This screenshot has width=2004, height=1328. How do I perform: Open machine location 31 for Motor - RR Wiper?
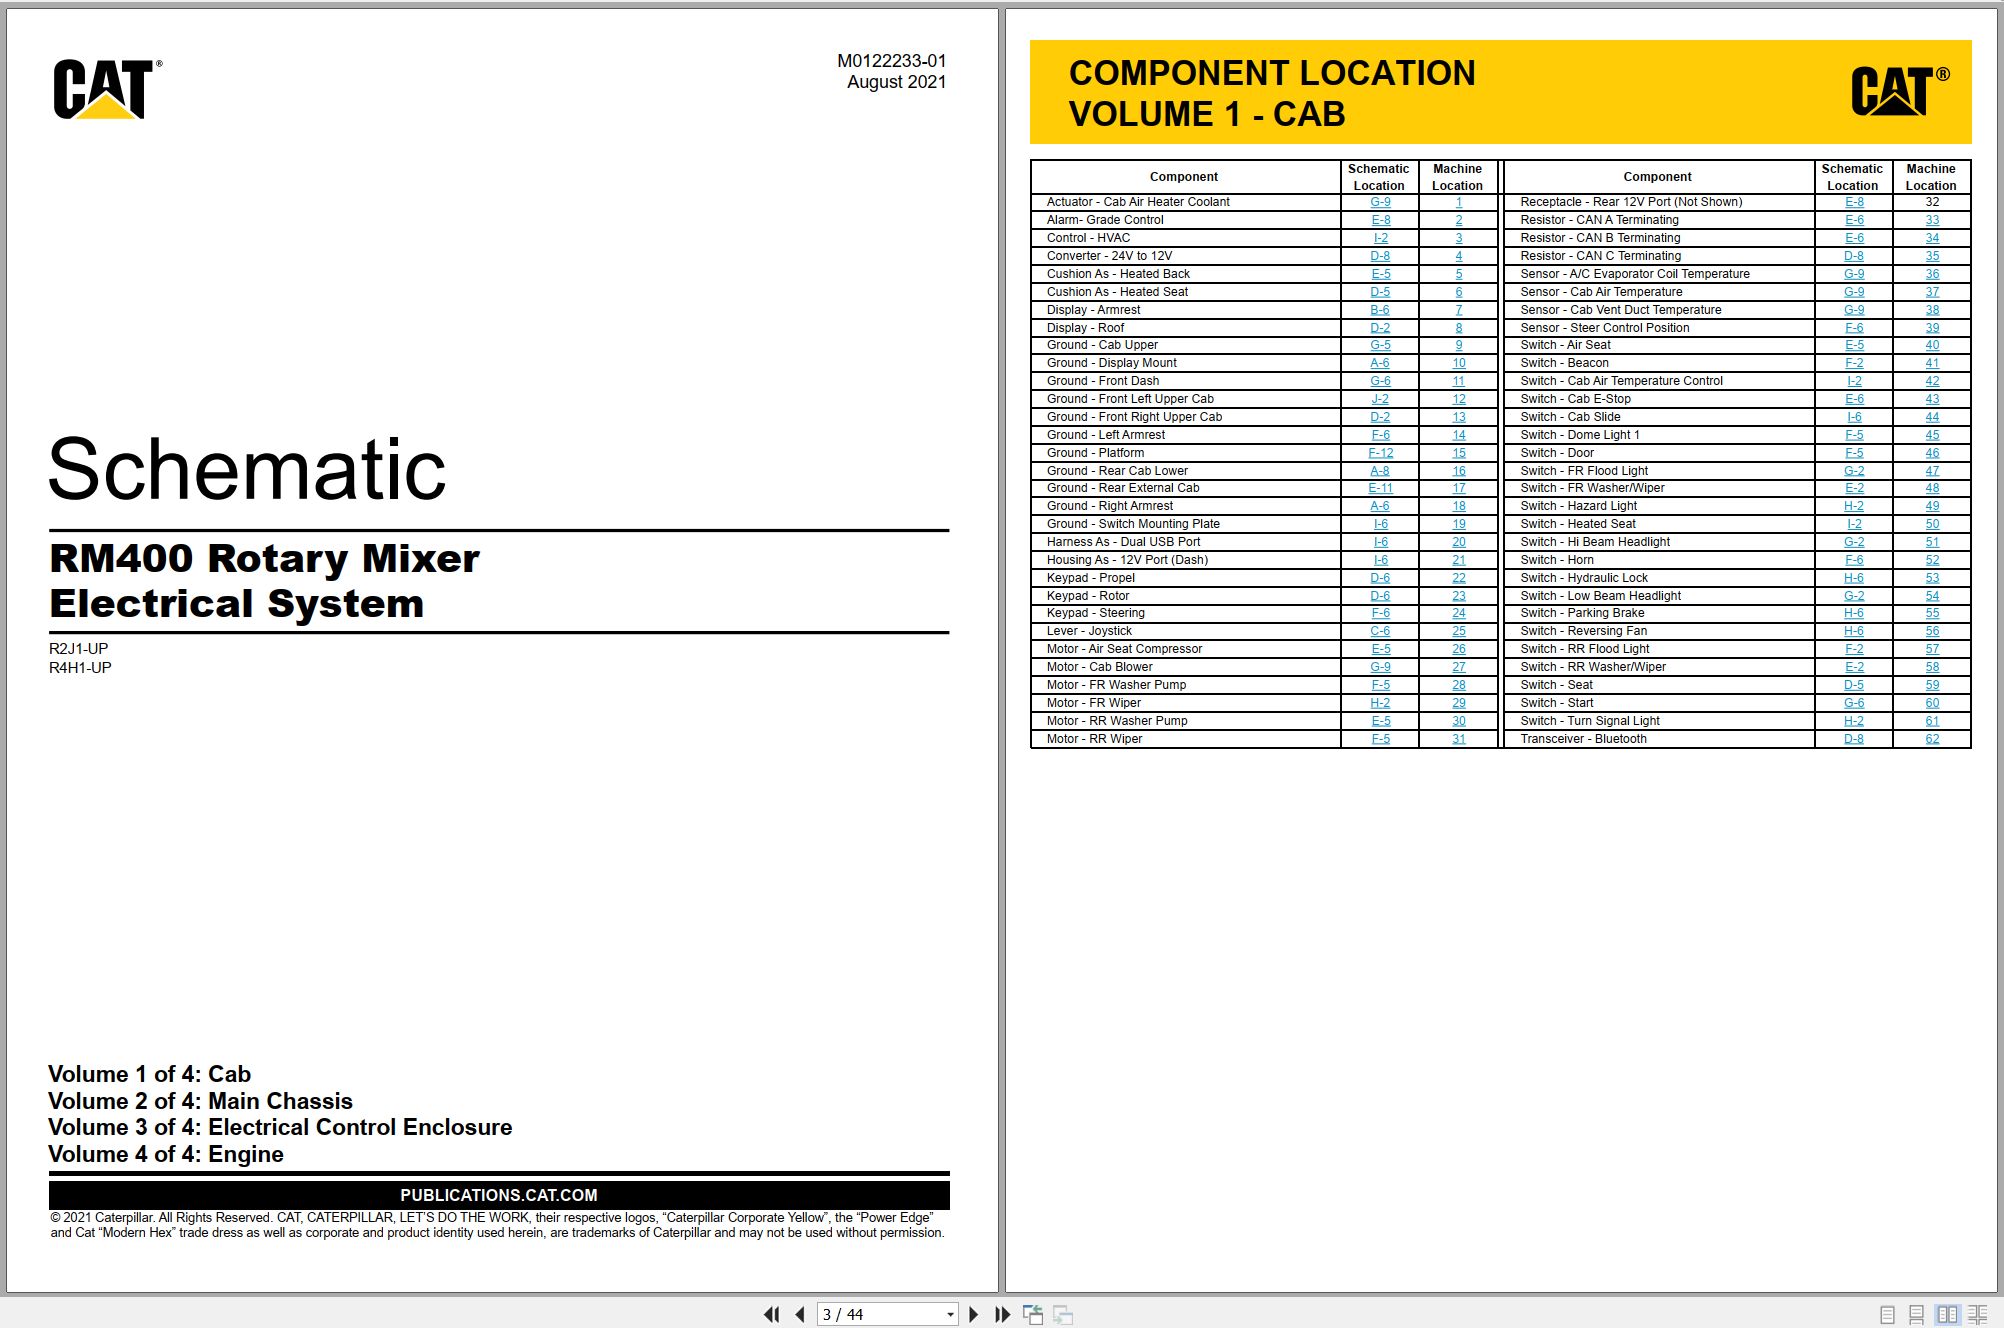tap(1459, 739)
